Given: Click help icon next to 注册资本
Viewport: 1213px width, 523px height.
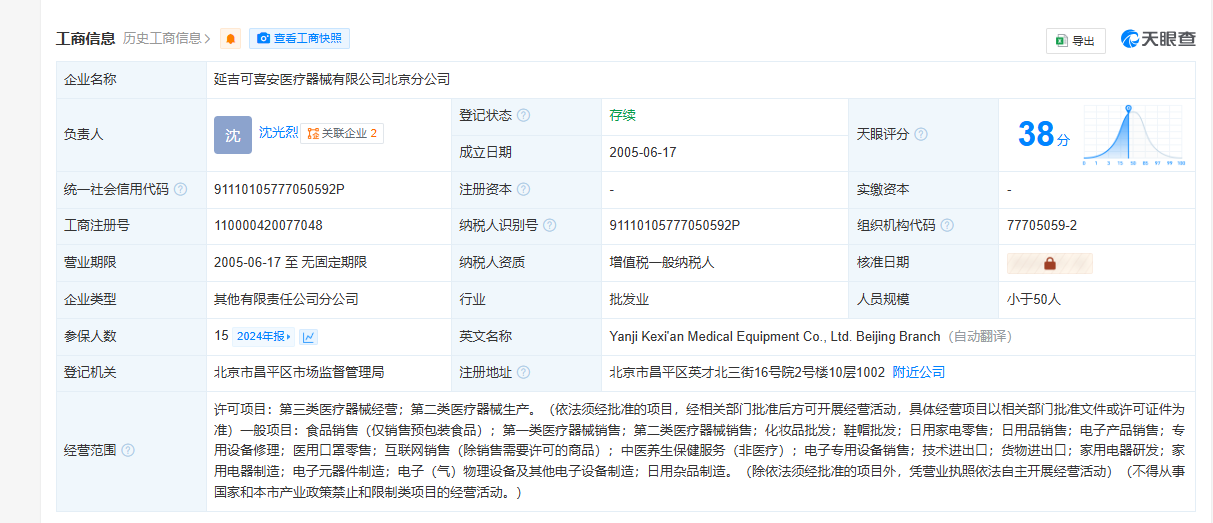Looking at the screenshot, I should pyautogui.click(x=524, y=189).
